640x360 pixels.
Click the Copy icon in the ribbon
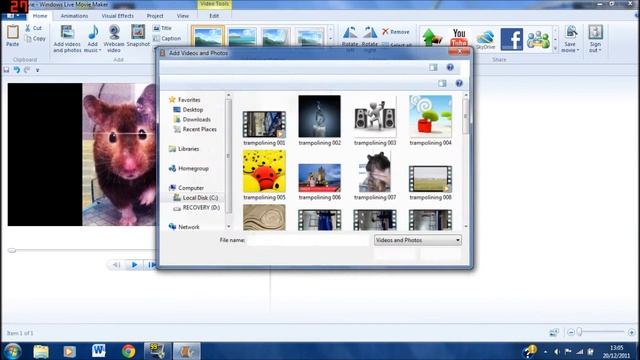coord(28,39)
